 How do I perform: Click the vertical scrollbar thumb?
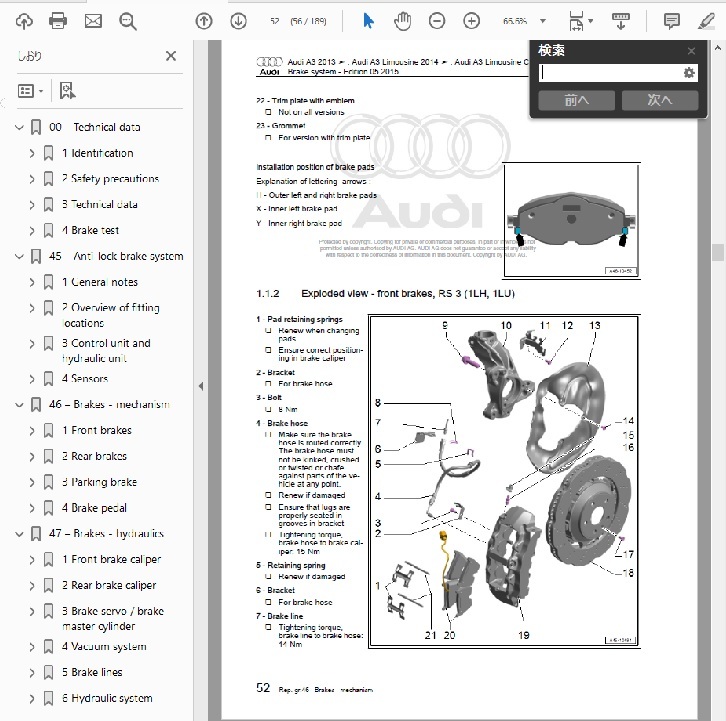(718, 252)
